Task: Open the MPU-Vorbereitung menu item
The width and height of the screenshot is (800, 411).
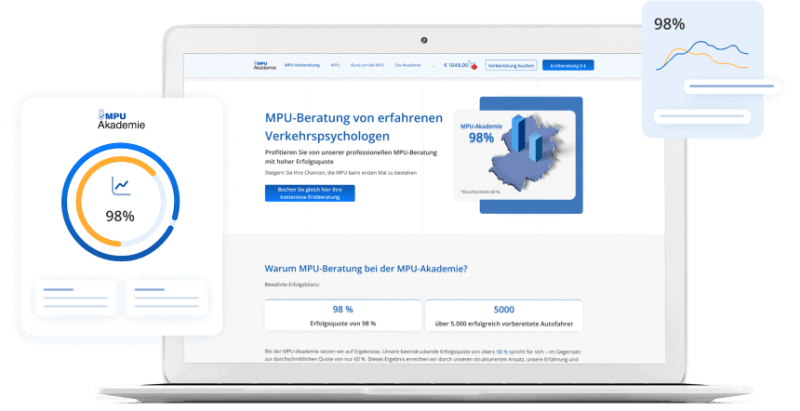Action: click(302, 65)
